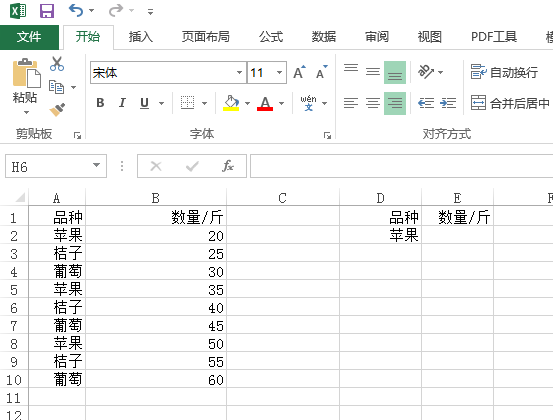Click the cancel X in formula bar
This screenshot has width=553, height=420.
point(156,166)
